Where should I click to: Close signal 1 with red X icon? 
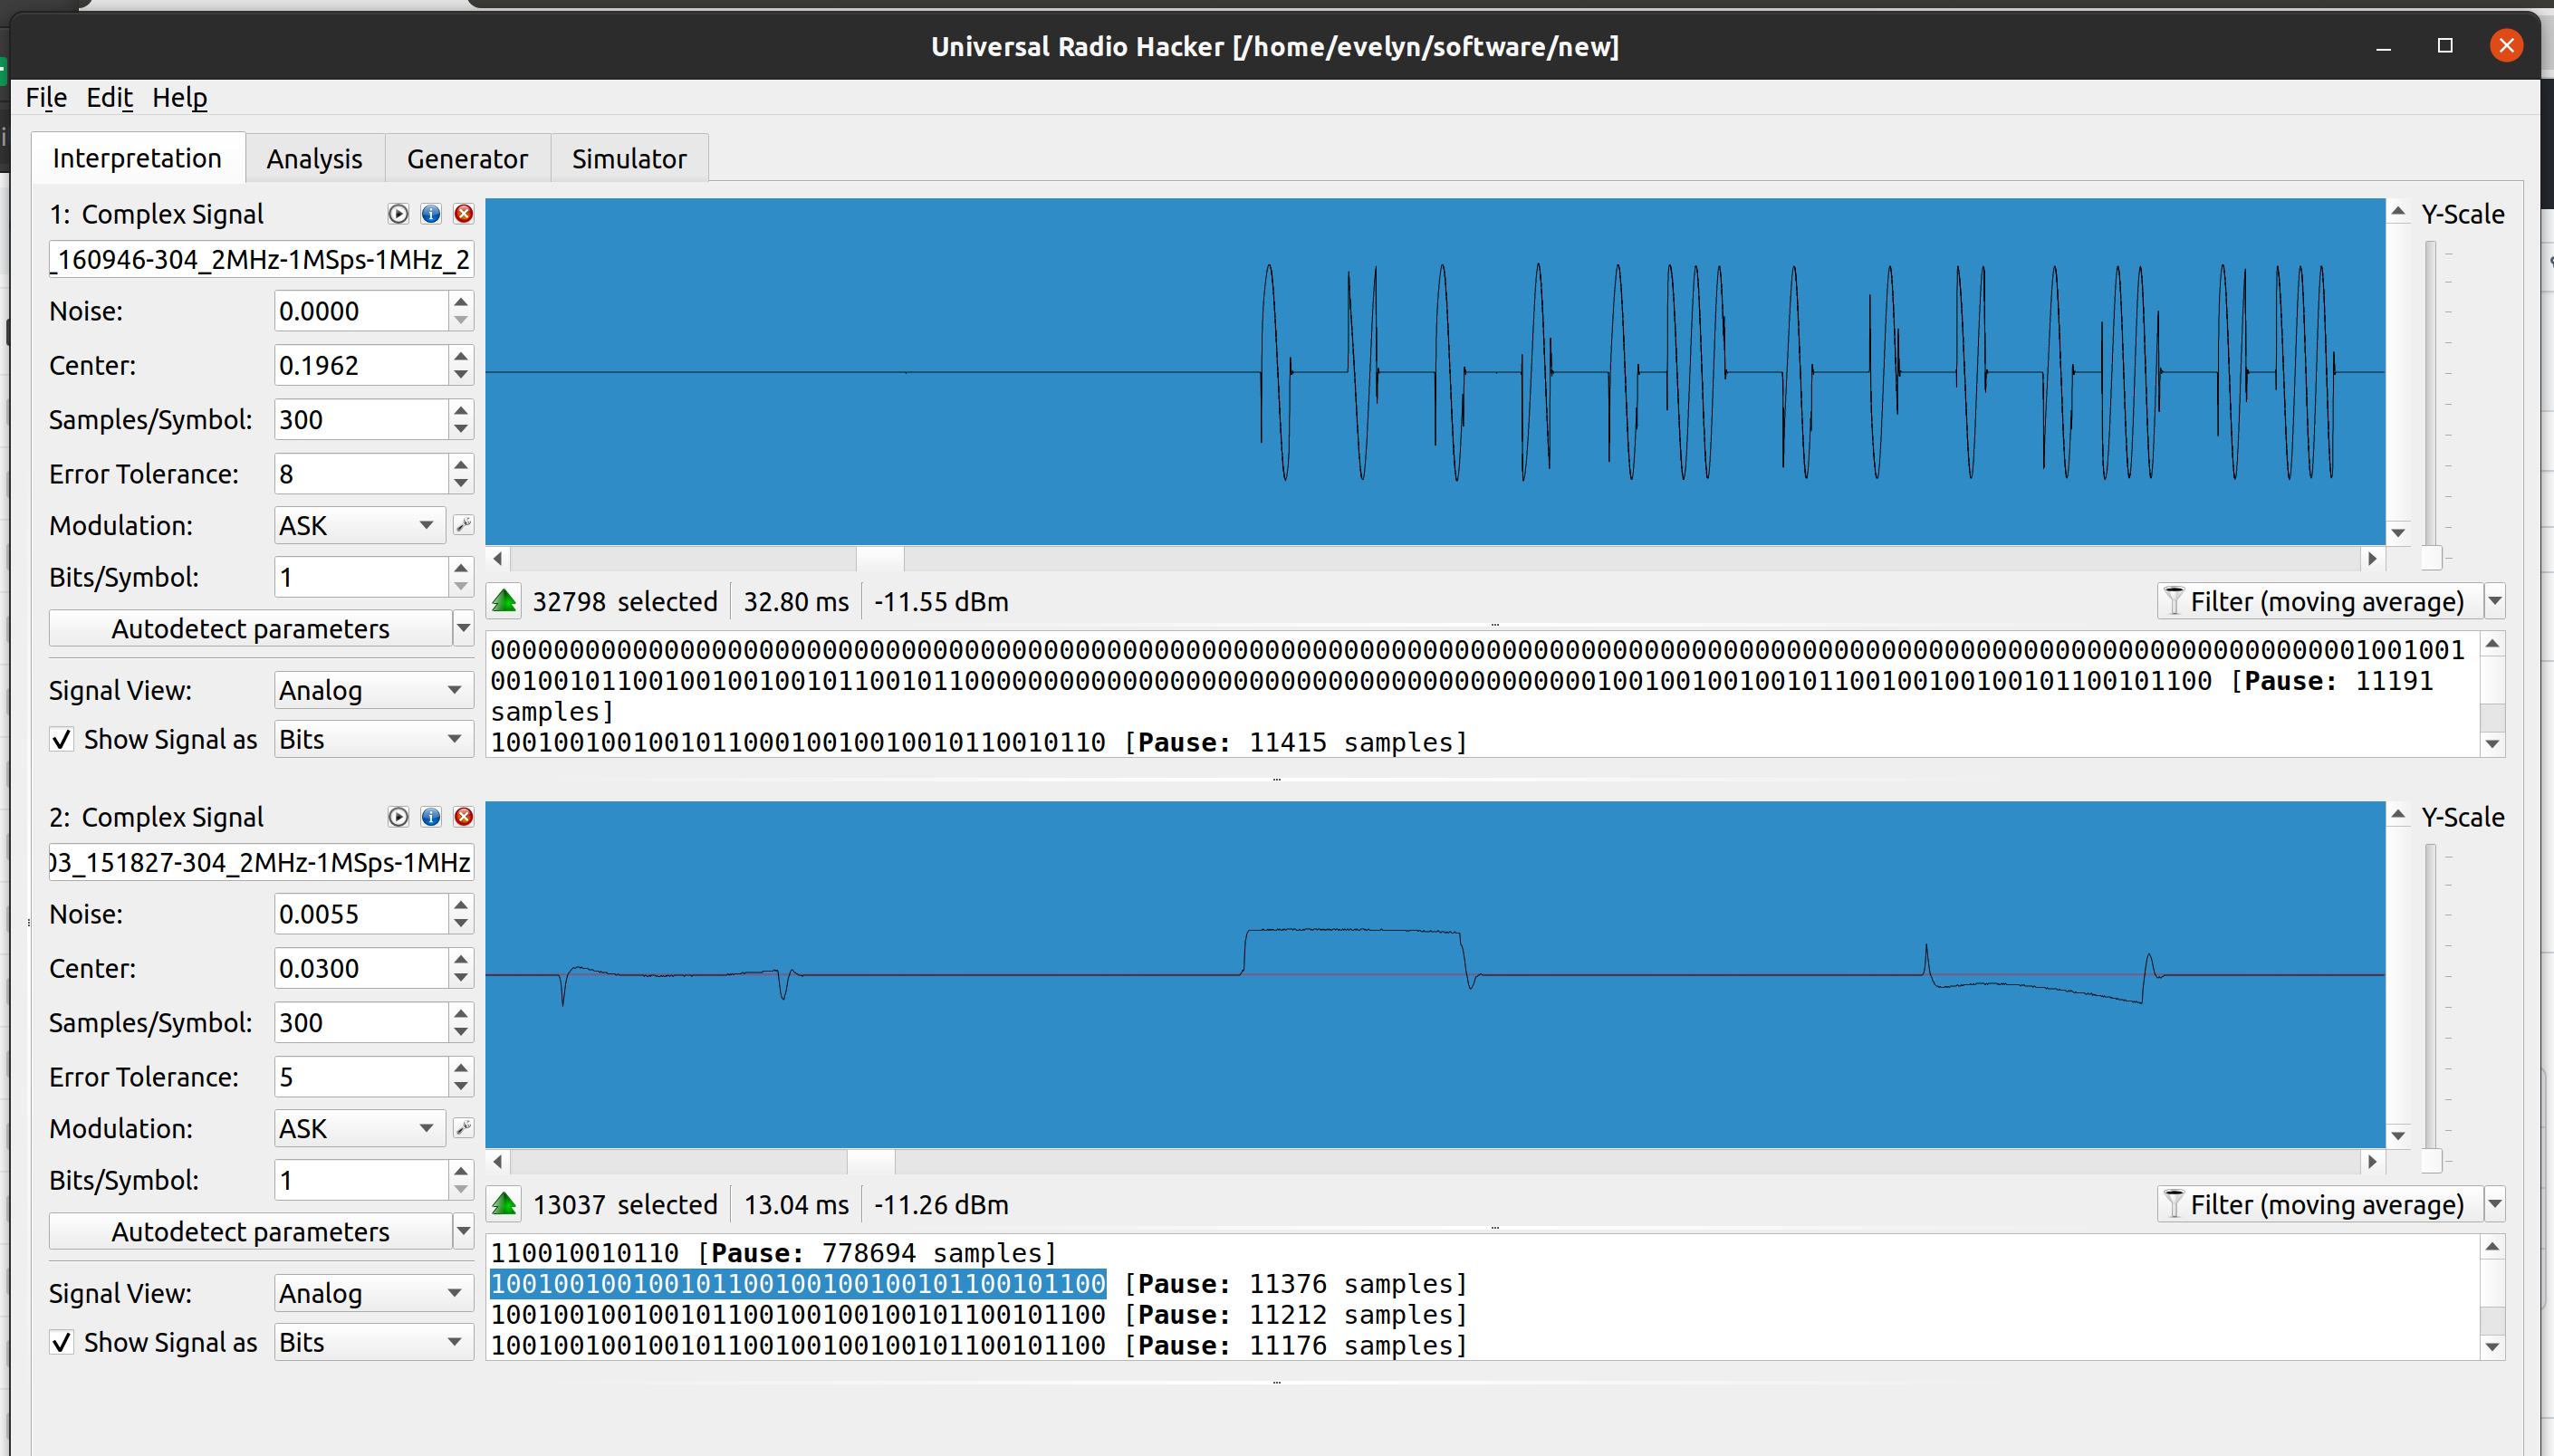pyautogui.click(x=464, y=213)
